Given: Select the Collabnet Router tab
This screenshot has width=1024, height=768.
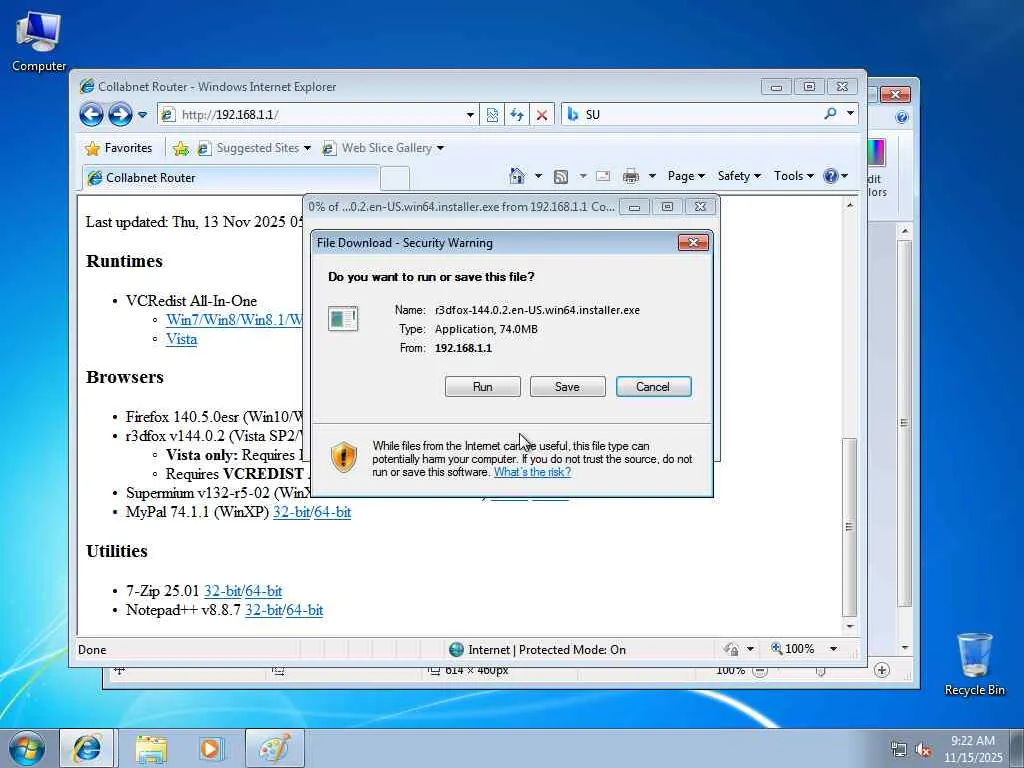Looking at the screenshot, I should tap(231, 178).
